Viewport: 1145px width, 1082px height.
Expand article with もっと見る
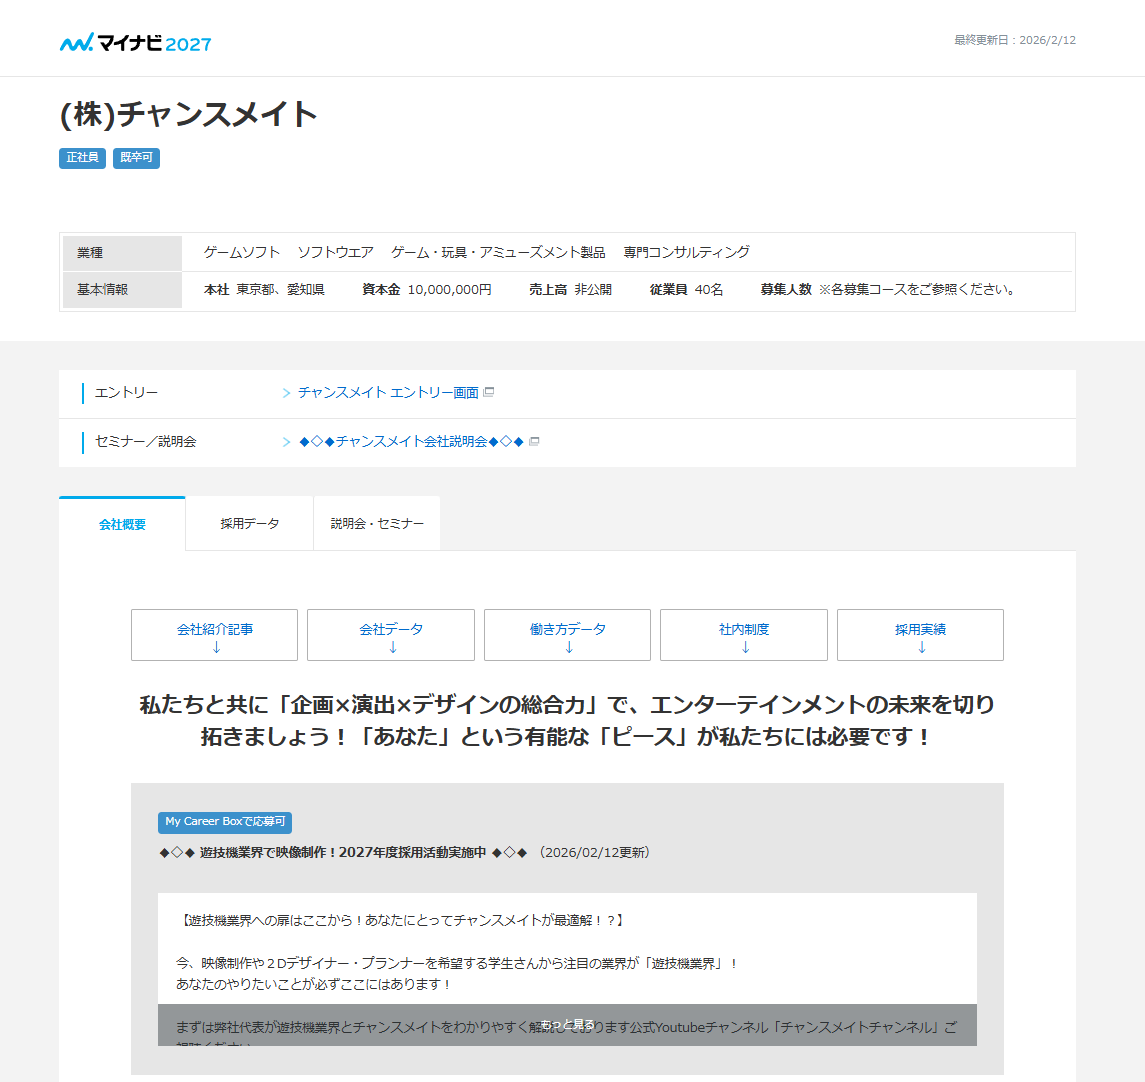tap(567, 1024)
